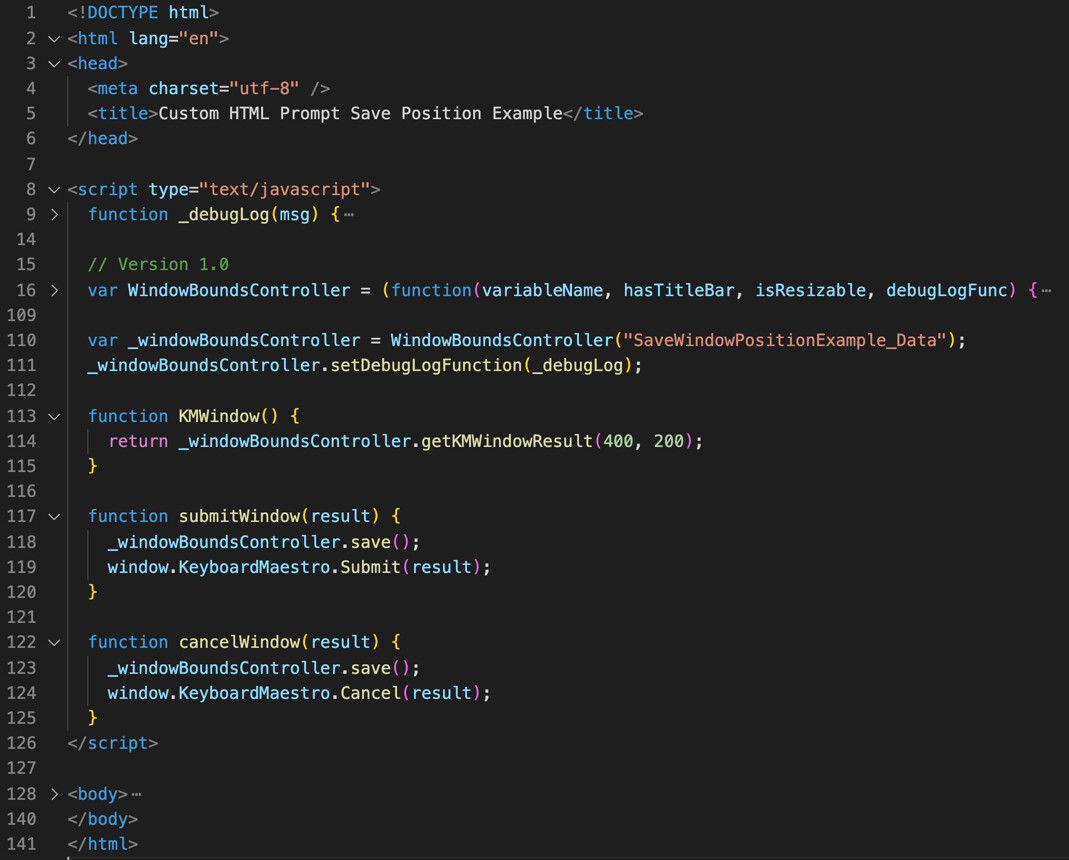This screenshot has width=1069, height=860.
Task: Click the ellipsis after the body tag
Action: tap(136, 795)
